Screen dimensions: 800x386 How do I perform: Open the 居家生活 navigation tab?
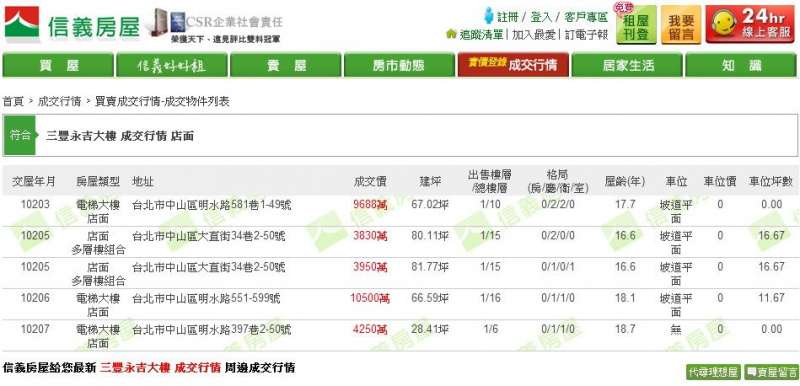[x=627, y=65]
